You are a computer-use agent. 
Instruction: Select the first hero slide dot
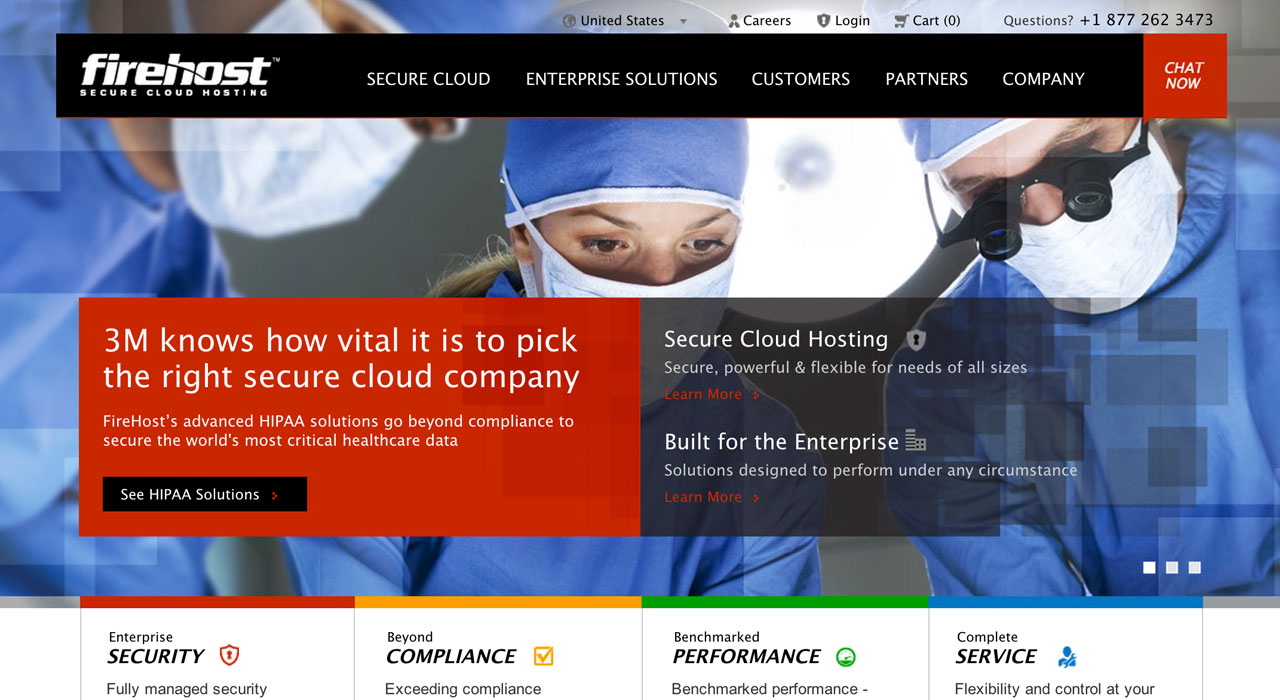1149,567
